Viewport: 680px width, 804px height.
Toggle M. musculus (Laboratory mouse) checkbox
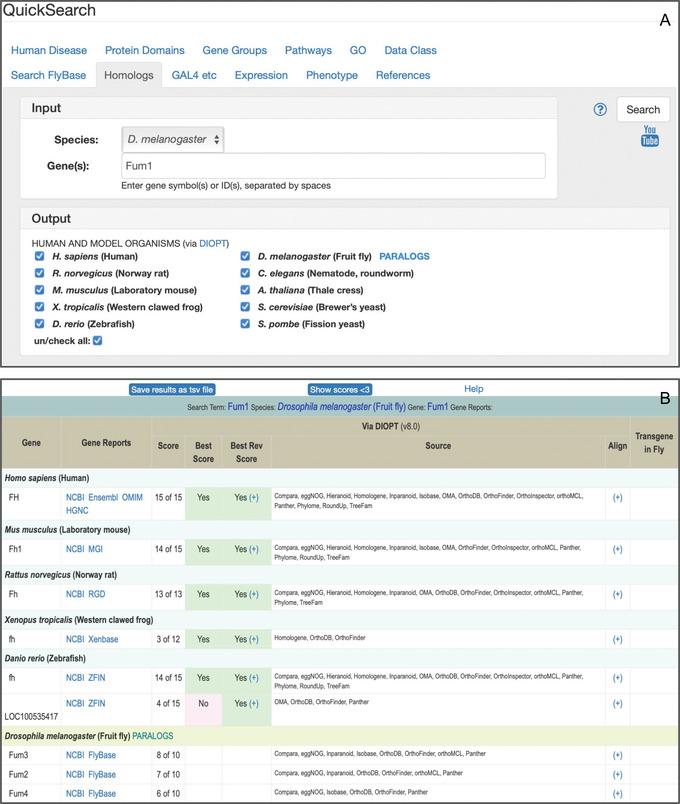(39, 290)
